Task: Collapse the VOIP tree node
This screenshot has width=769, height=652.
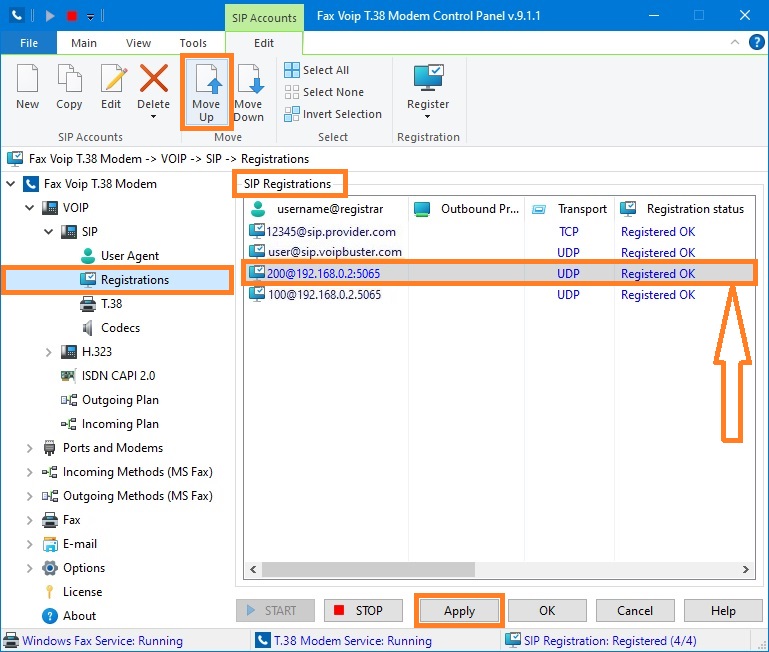Action: pos(30,208)
